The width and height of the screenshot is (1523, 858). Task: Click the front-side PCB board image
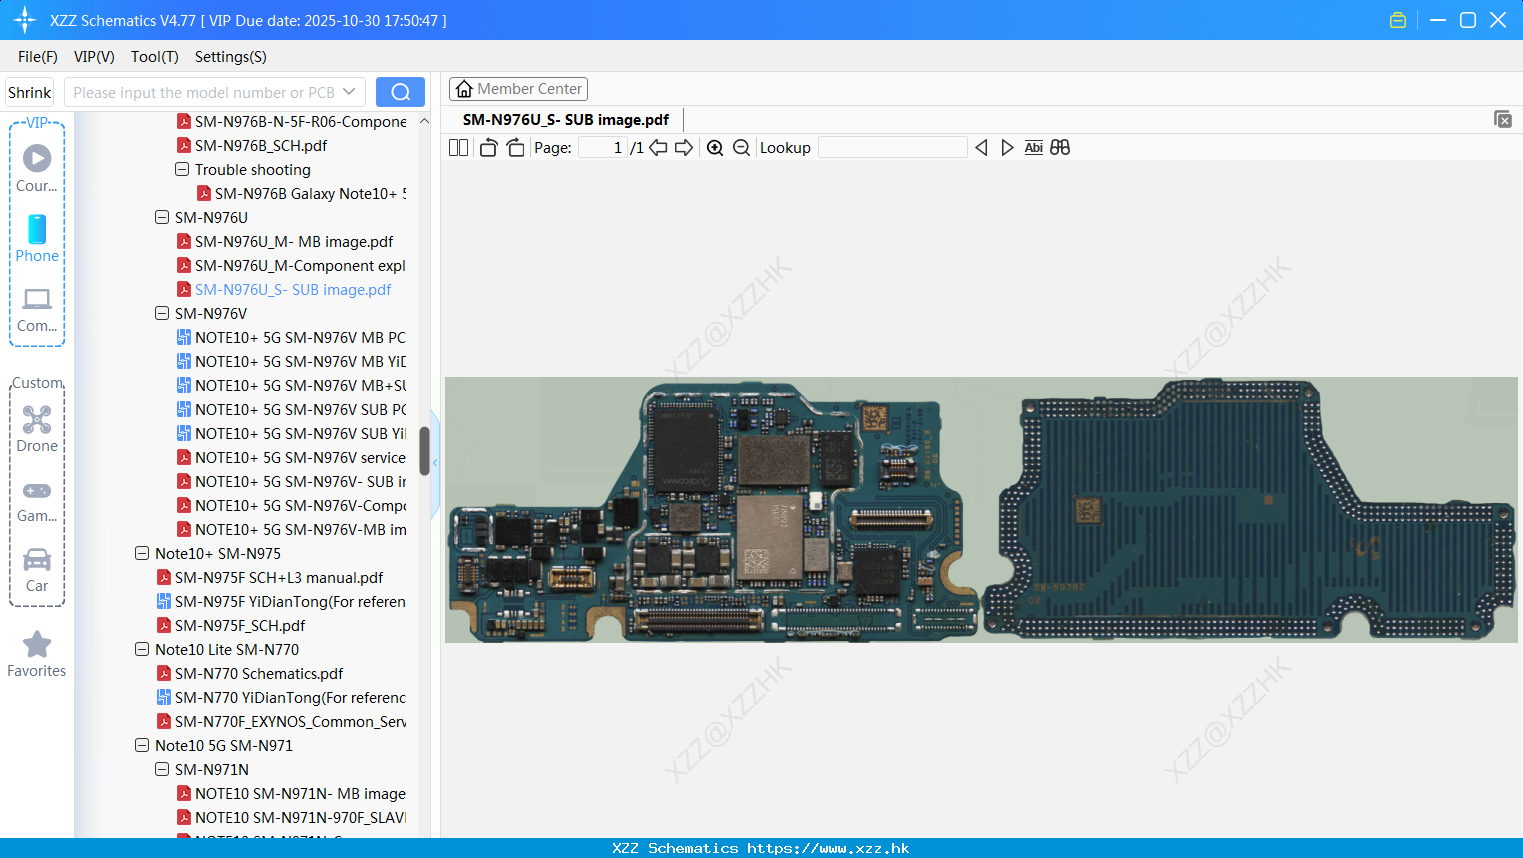click(x=712, y=510)
